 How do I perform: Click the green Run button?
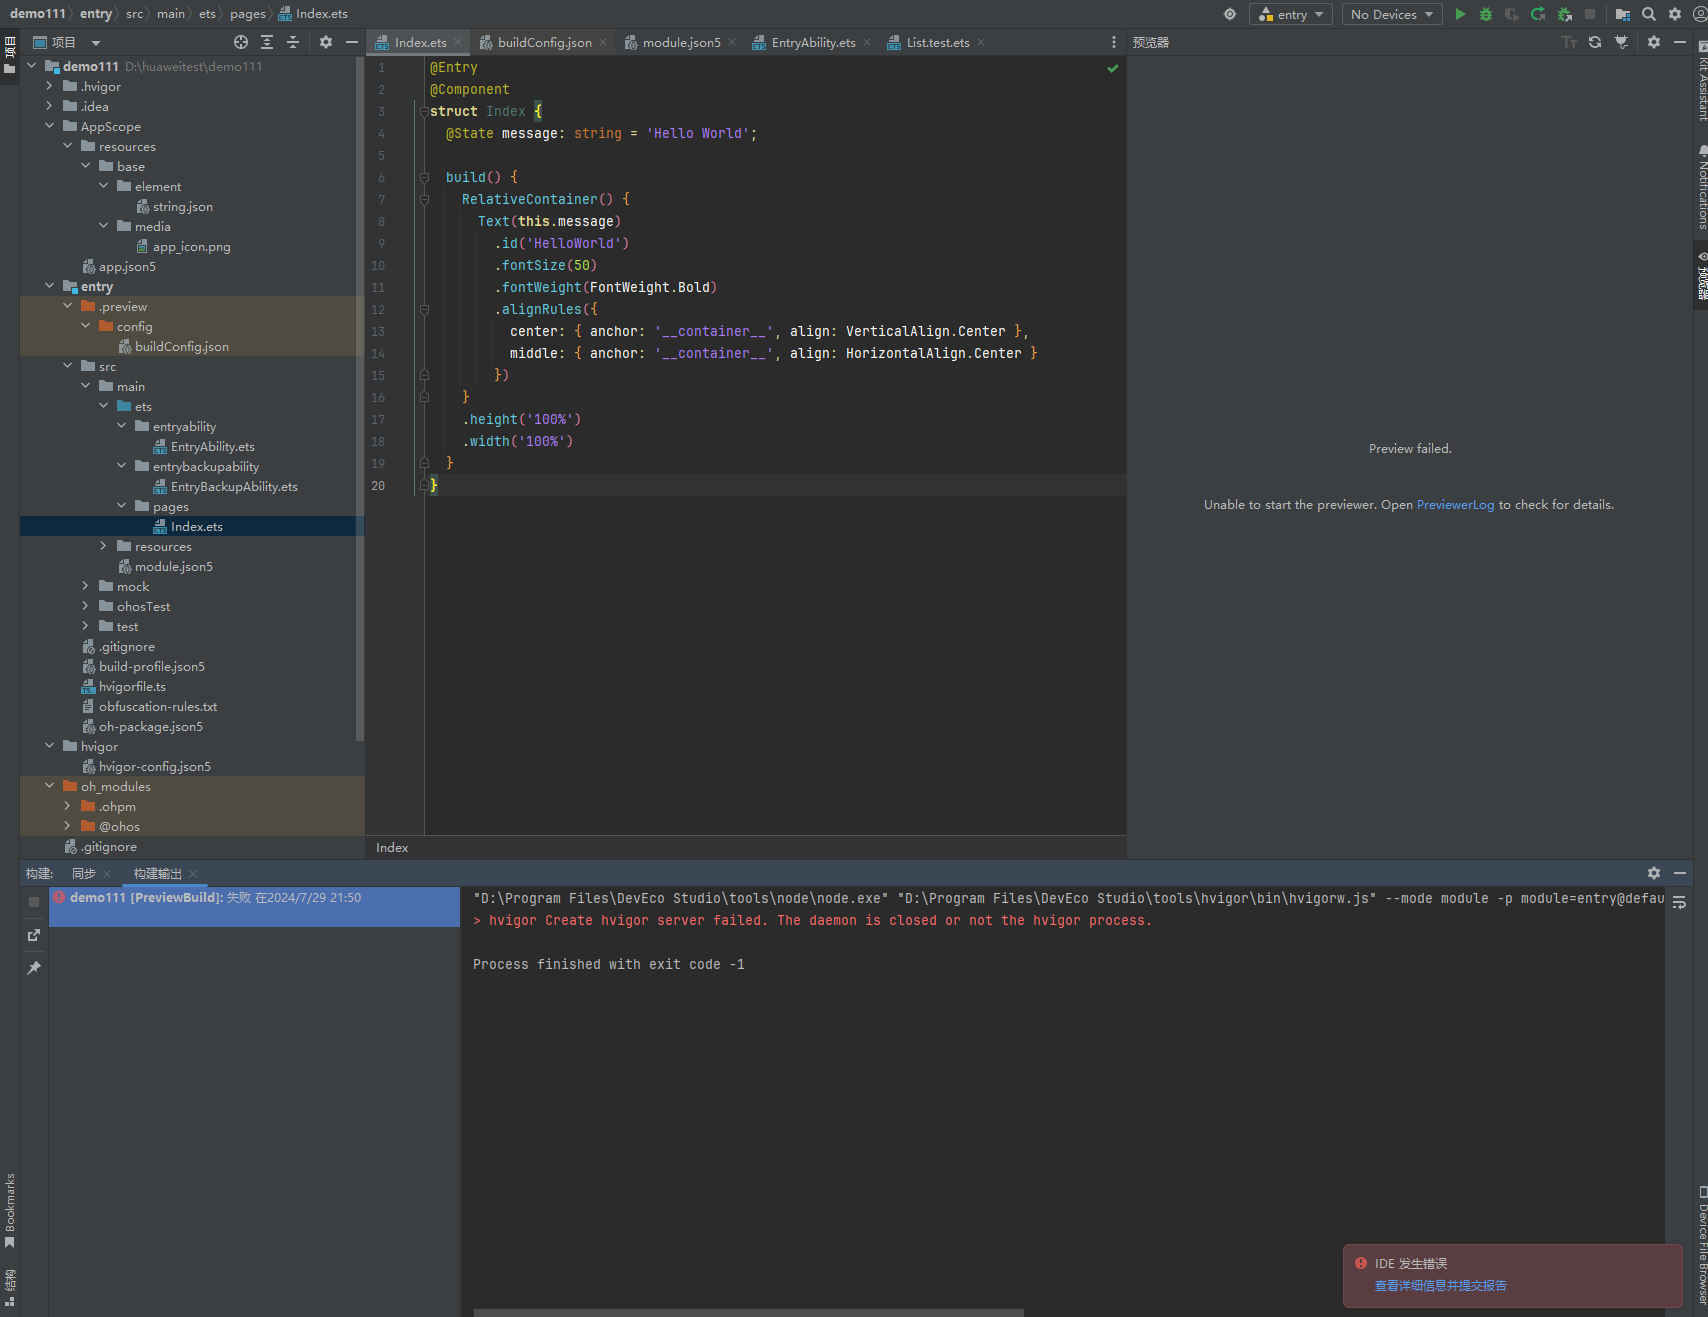(x=1460, y=14)
